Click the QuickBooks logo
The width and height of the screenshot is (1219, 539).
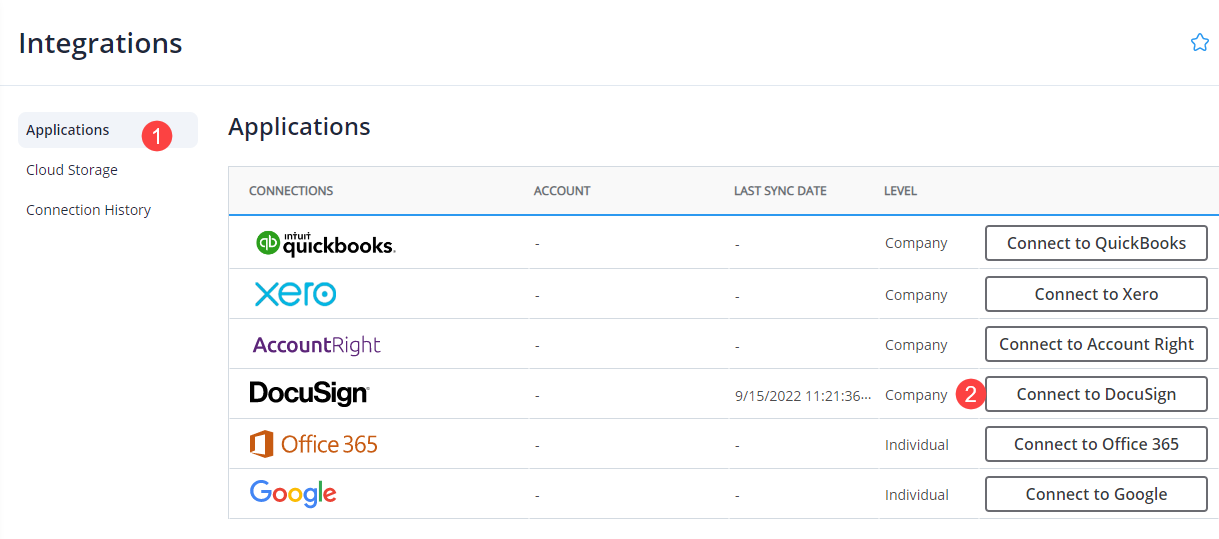326,243
